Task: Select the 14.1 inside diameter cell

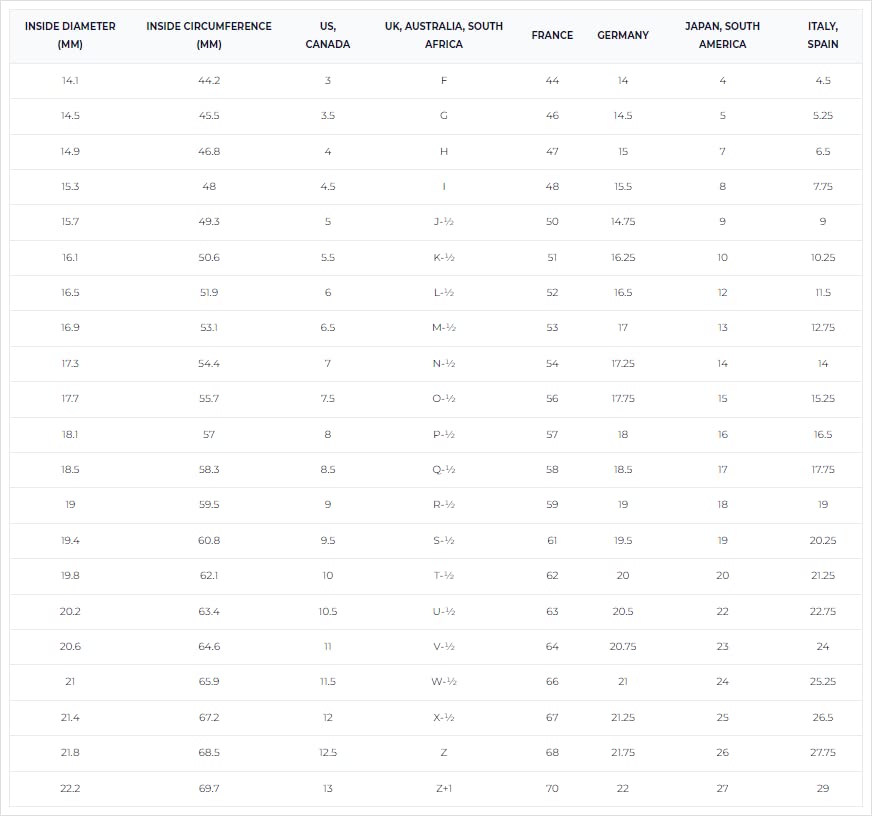Action: 70,81
